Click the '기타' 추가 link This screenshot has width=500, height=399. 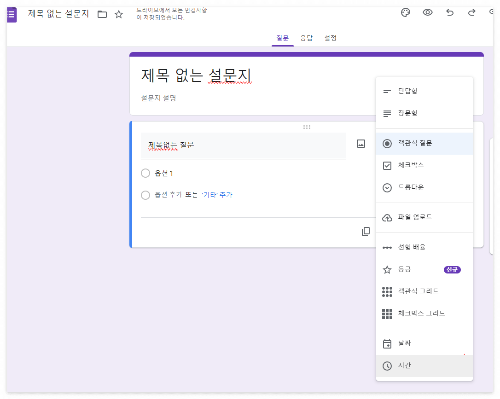pos(217,195)
